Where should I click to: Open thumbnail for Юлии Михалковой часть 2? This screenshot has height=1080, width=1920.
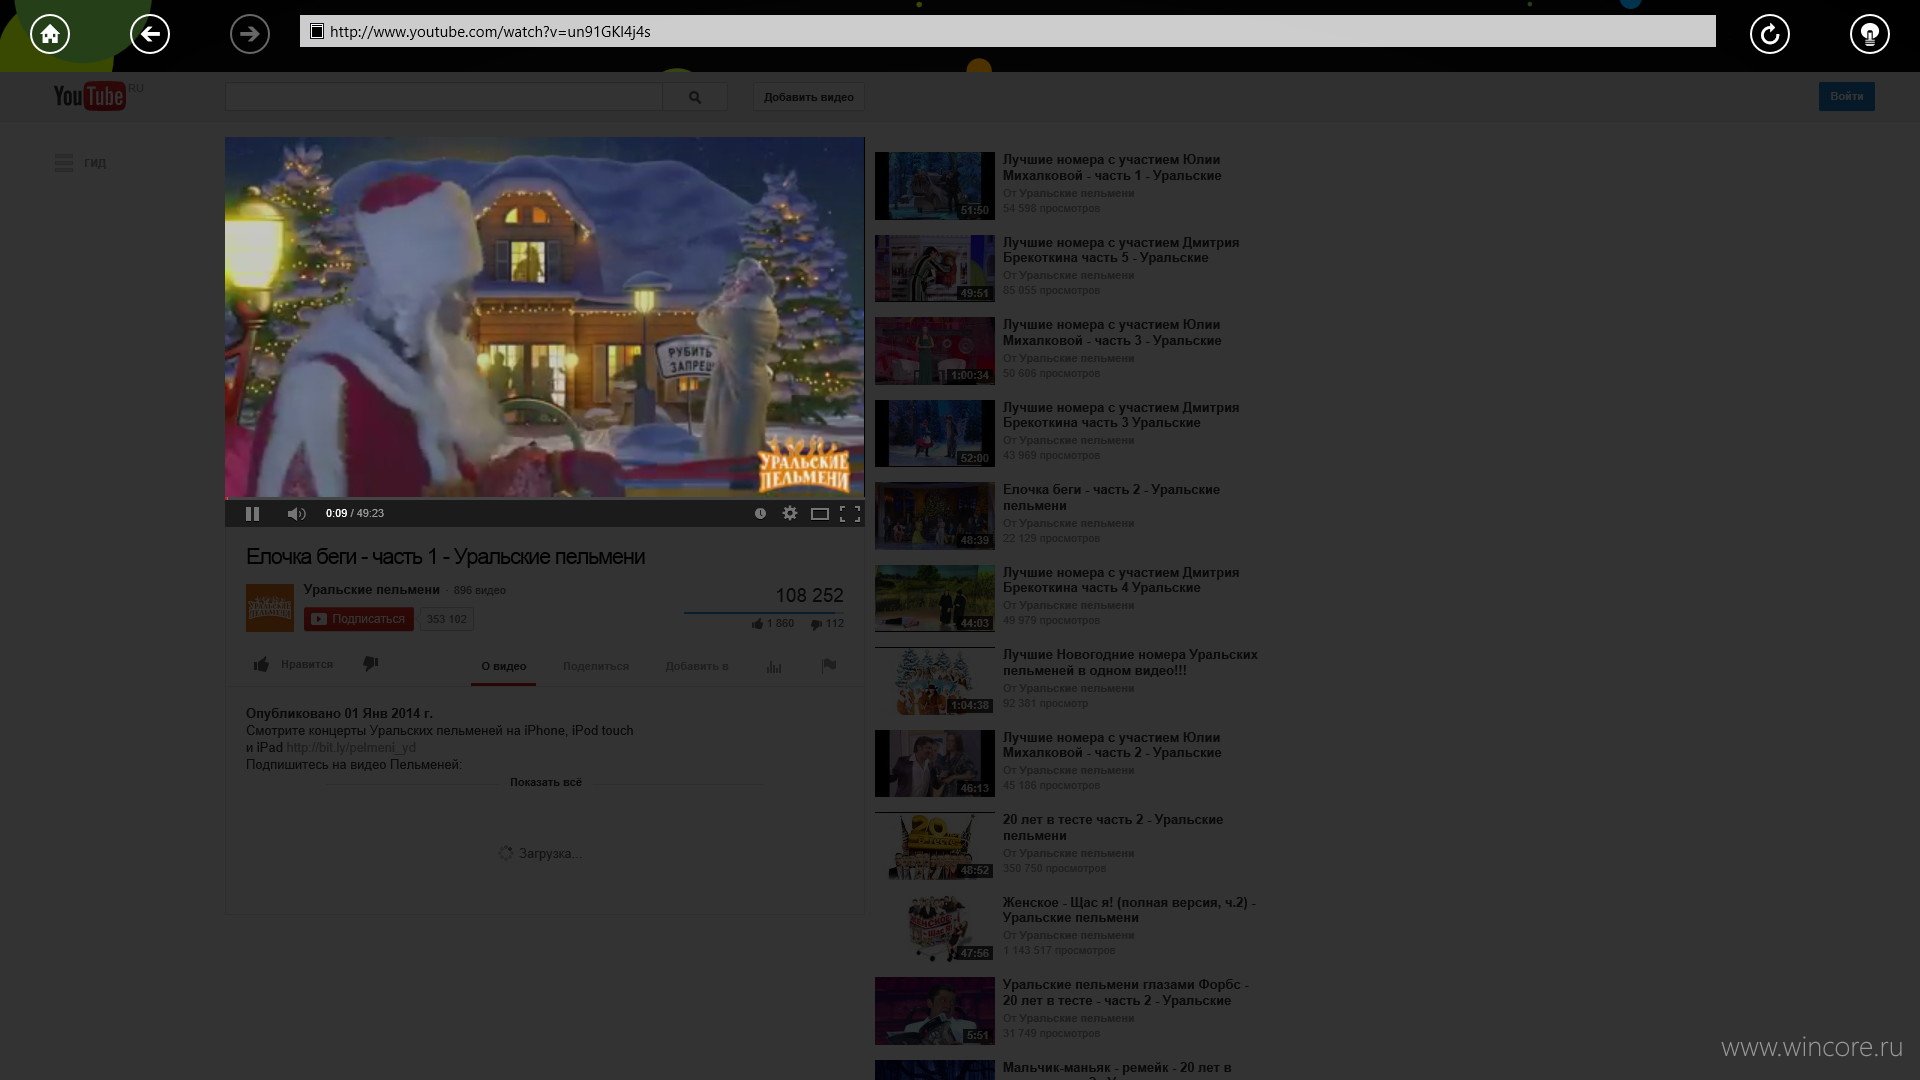click(935, 763)
